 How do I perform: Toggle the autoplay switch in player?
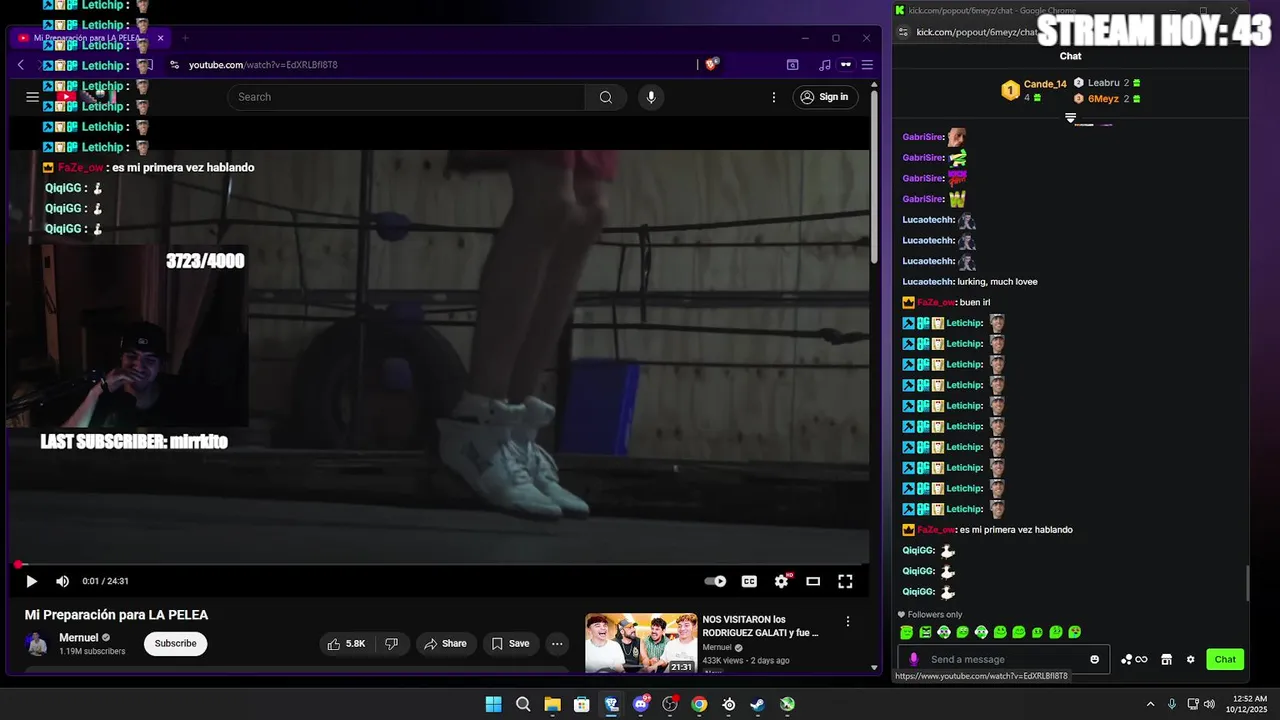[715, 581]
